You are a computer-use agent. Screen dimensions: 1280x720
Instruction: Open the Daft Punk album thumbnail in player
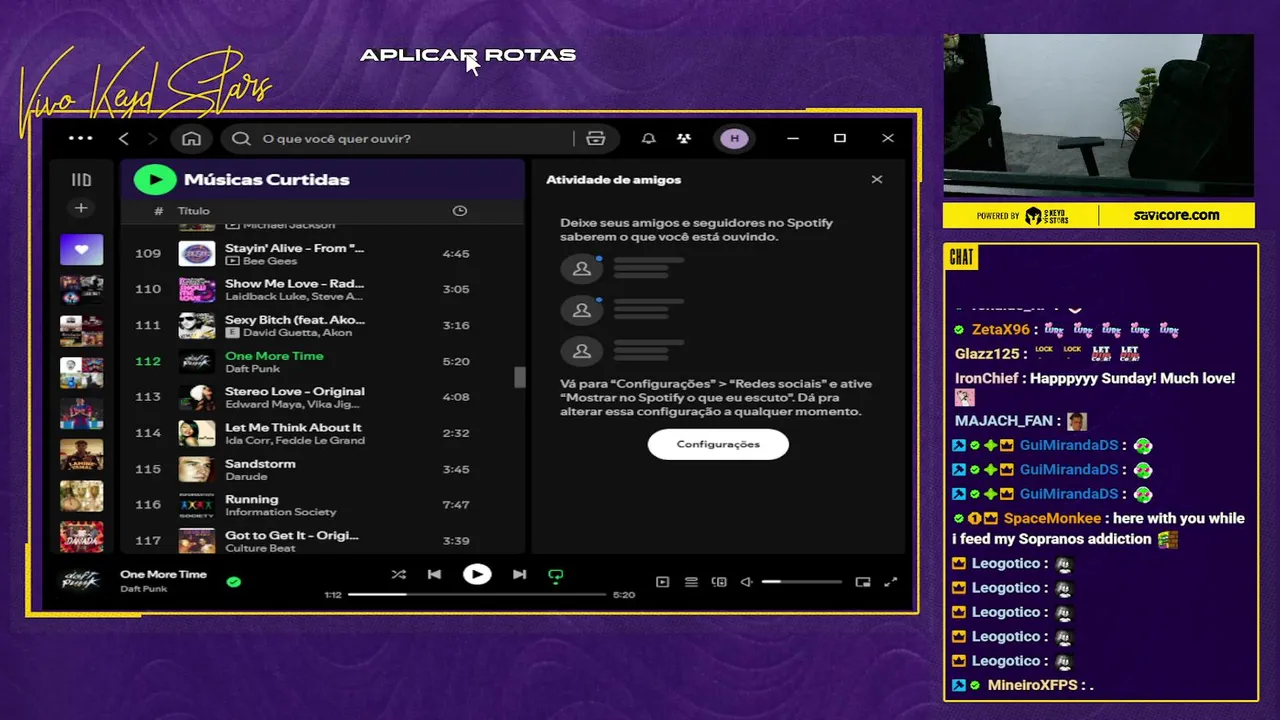(x=80, y=580)
